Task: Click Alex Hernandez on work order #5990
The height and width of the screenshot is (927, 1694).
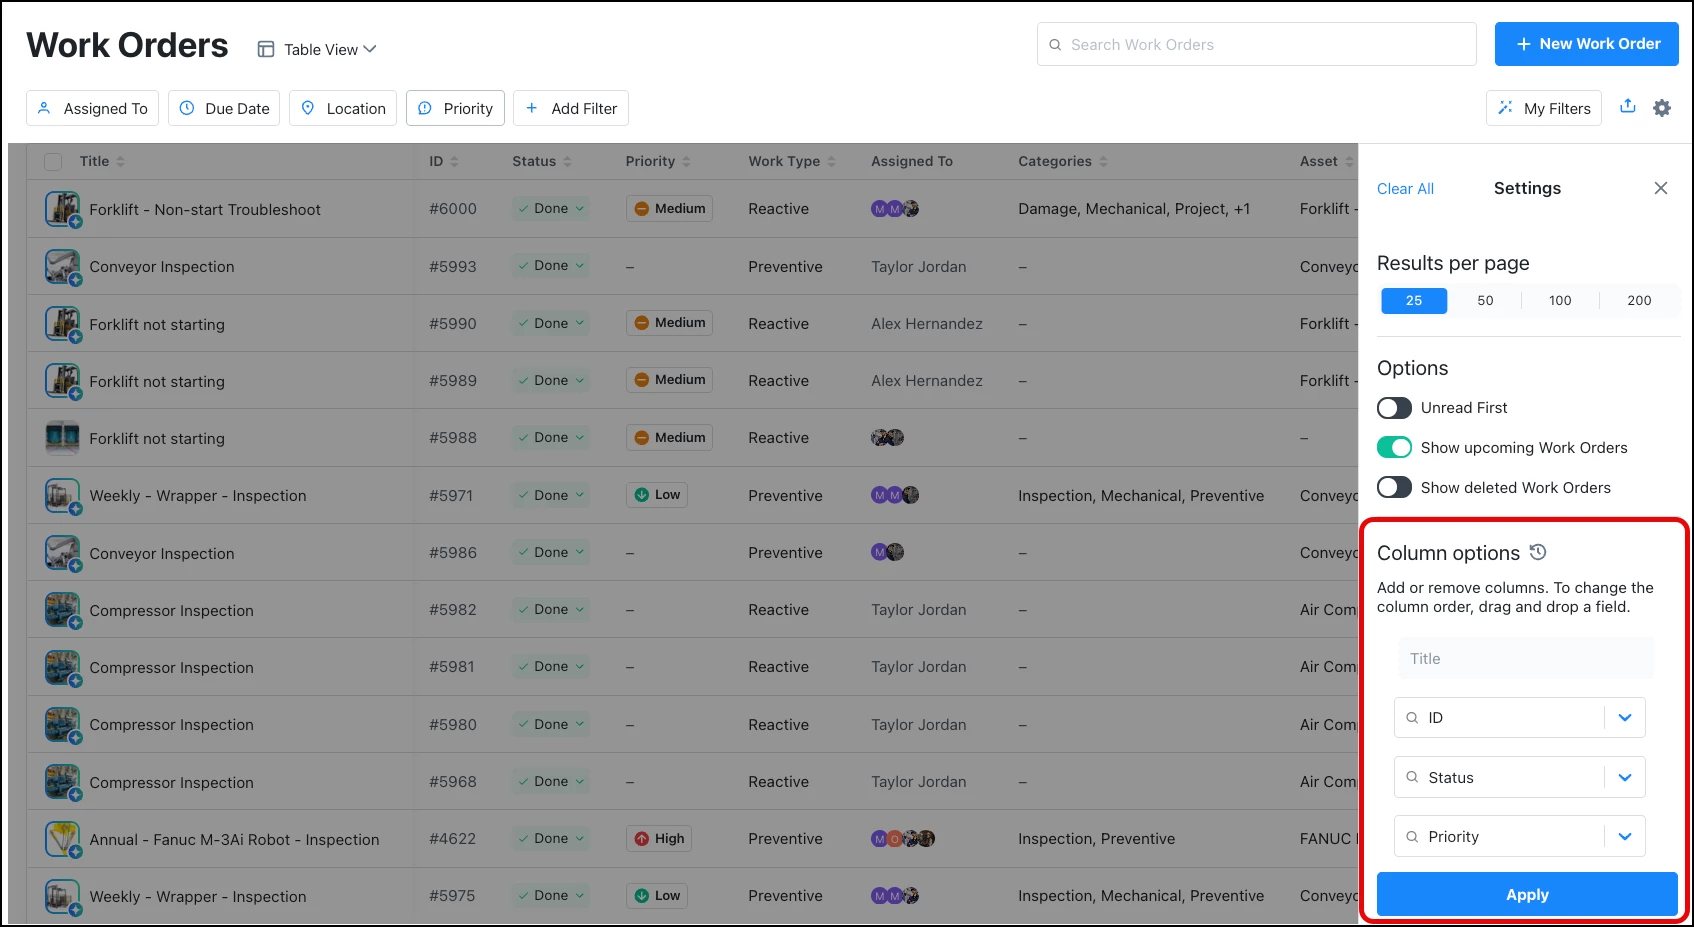Action: (x=926, y=324)
